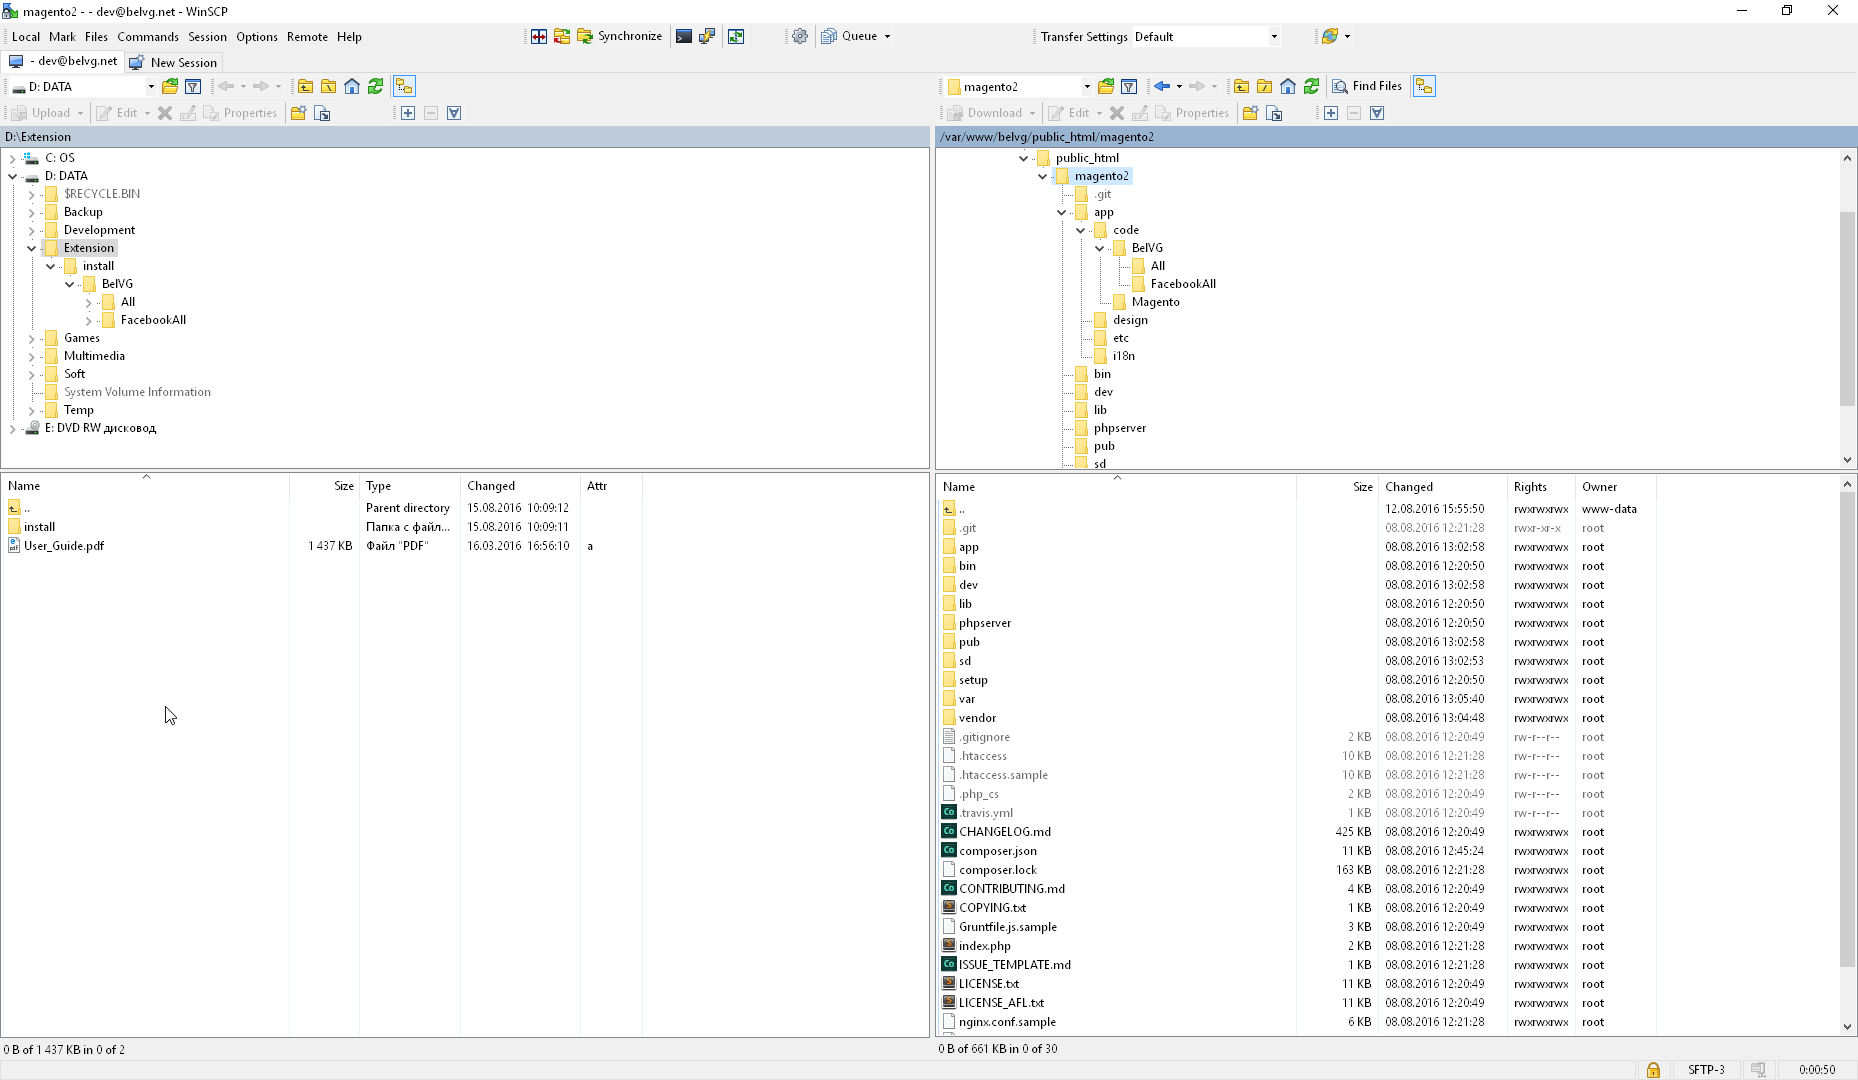The height and width of the screenshot is (1080, 1858).
Task: Open the terminal console icon
Action: pyautogui.click(x=684, y=36)
